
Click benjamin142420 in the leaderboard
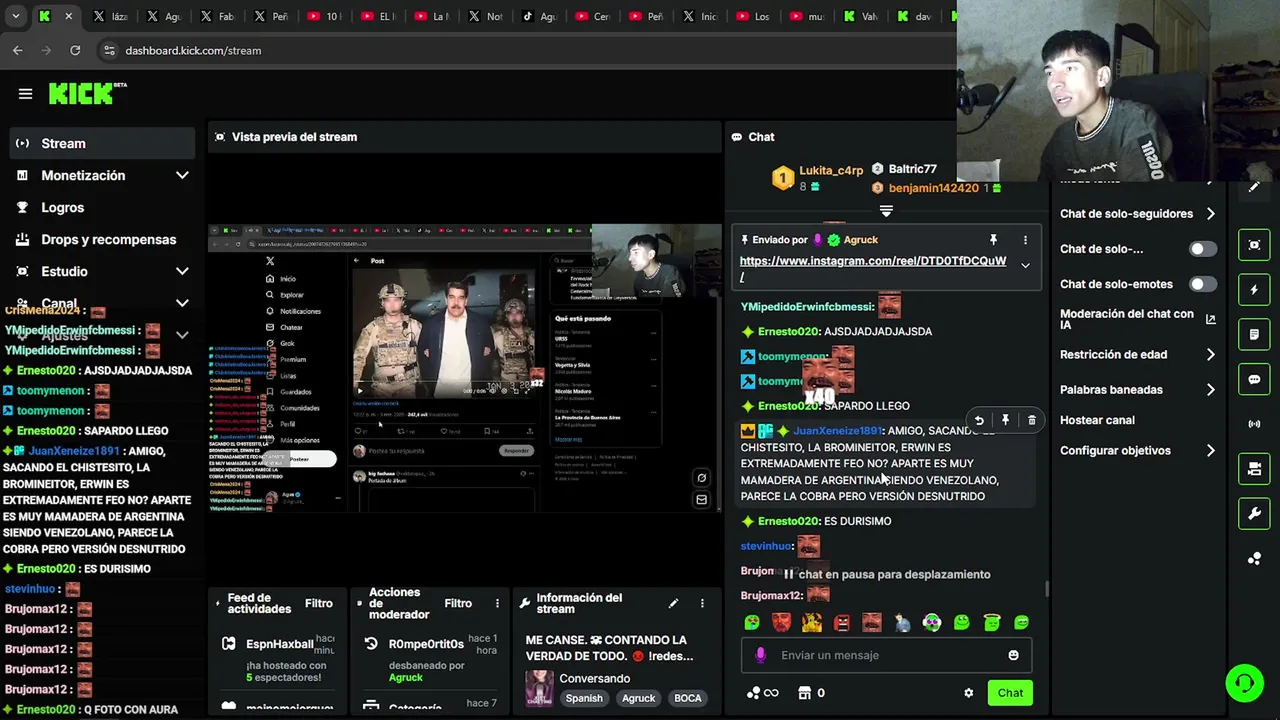[x=934, y=188]
